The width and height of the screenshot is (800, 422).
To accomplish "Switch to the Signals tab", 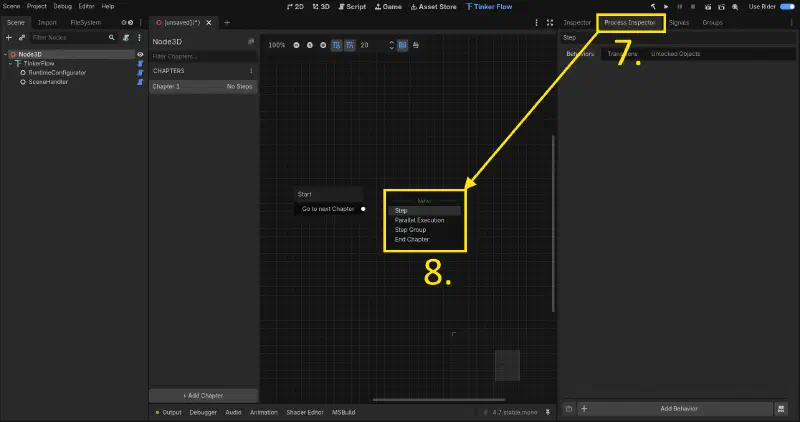I will [679, 22].
